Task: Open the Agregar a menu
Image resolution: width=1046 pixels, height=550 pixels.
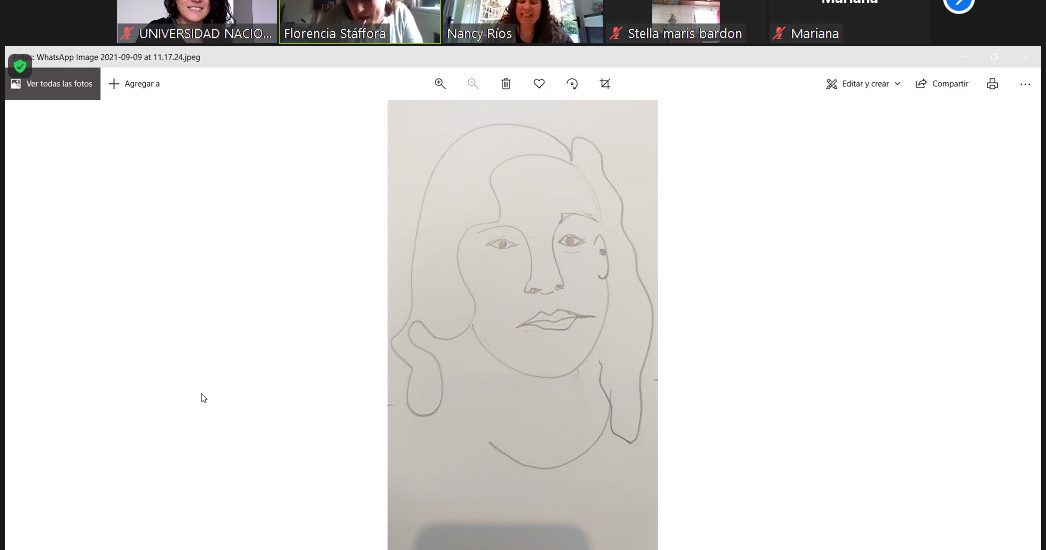Action: coord(134,84)
